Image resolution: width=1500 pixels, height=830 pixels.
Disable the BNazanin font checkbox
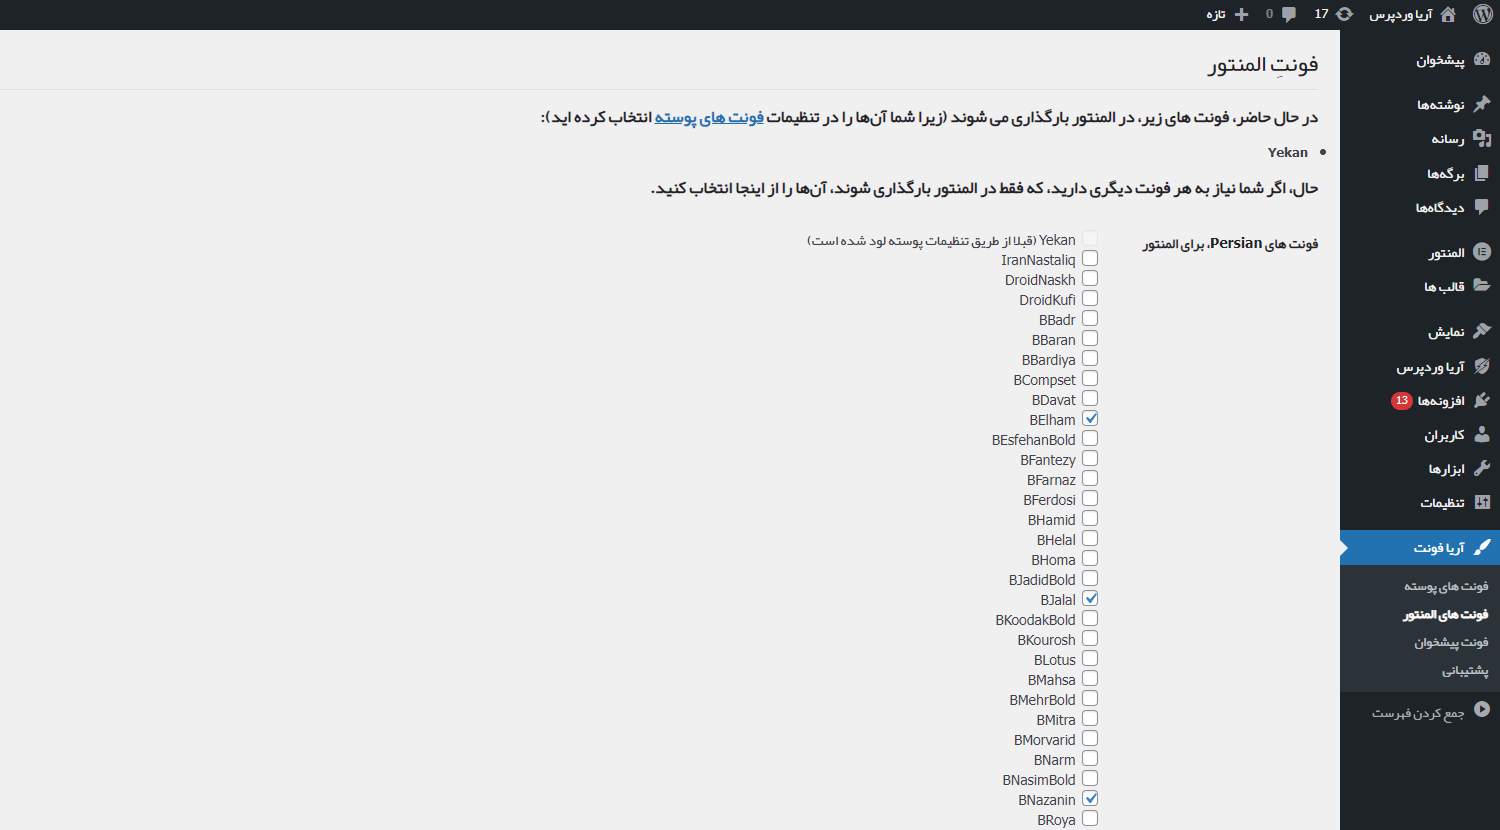pos(1090,799)
